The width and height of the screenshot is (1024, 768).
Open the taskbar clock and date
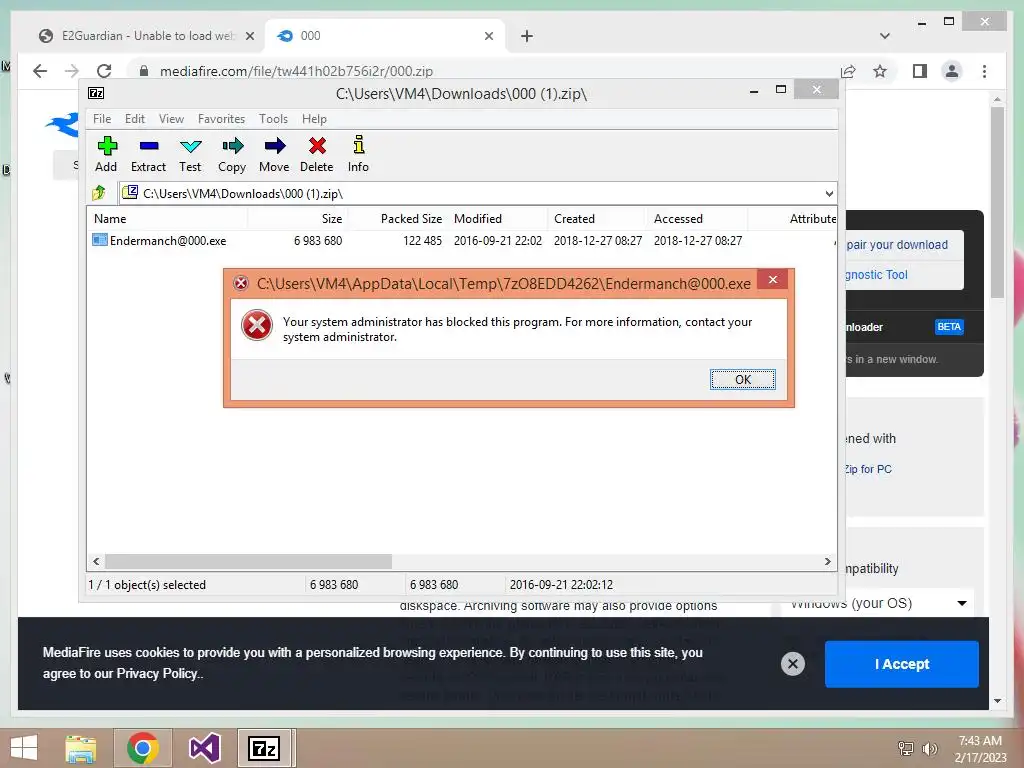[980, 749]
